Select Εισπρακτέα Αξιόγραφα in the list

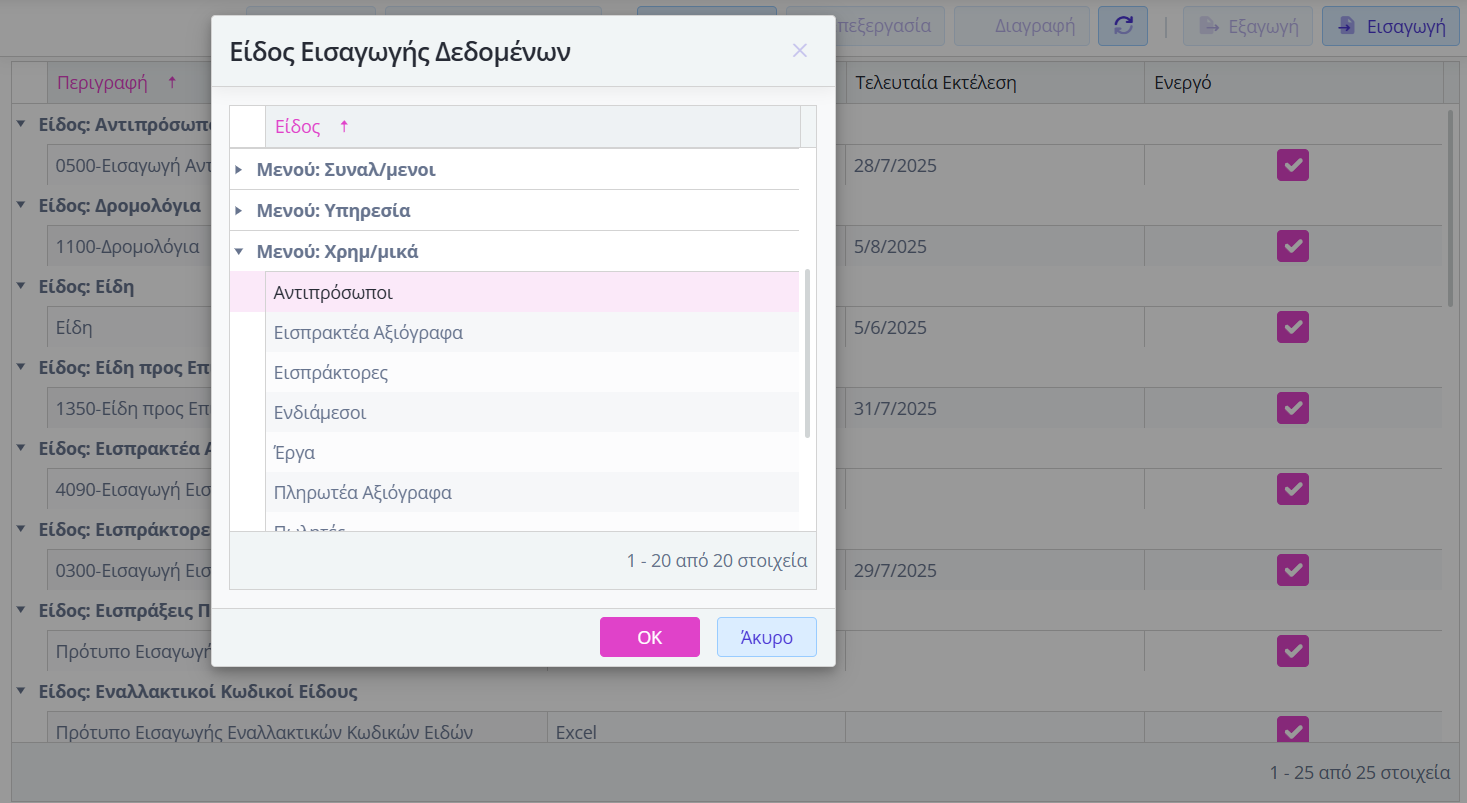pos(368,333)
